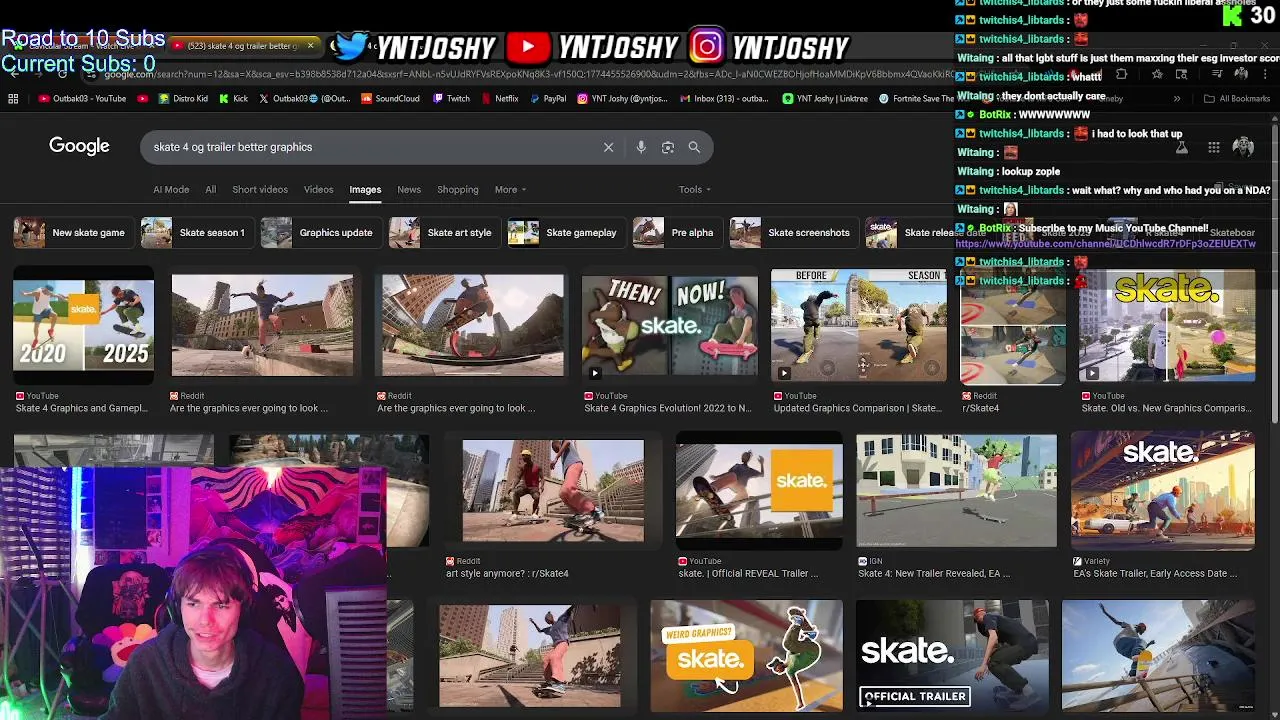Image resolution: width=1280 pixels, height=720 pixels.
Task: Switch to the Shopping tab
Action: pyautogui.click(x=458, y=189)
